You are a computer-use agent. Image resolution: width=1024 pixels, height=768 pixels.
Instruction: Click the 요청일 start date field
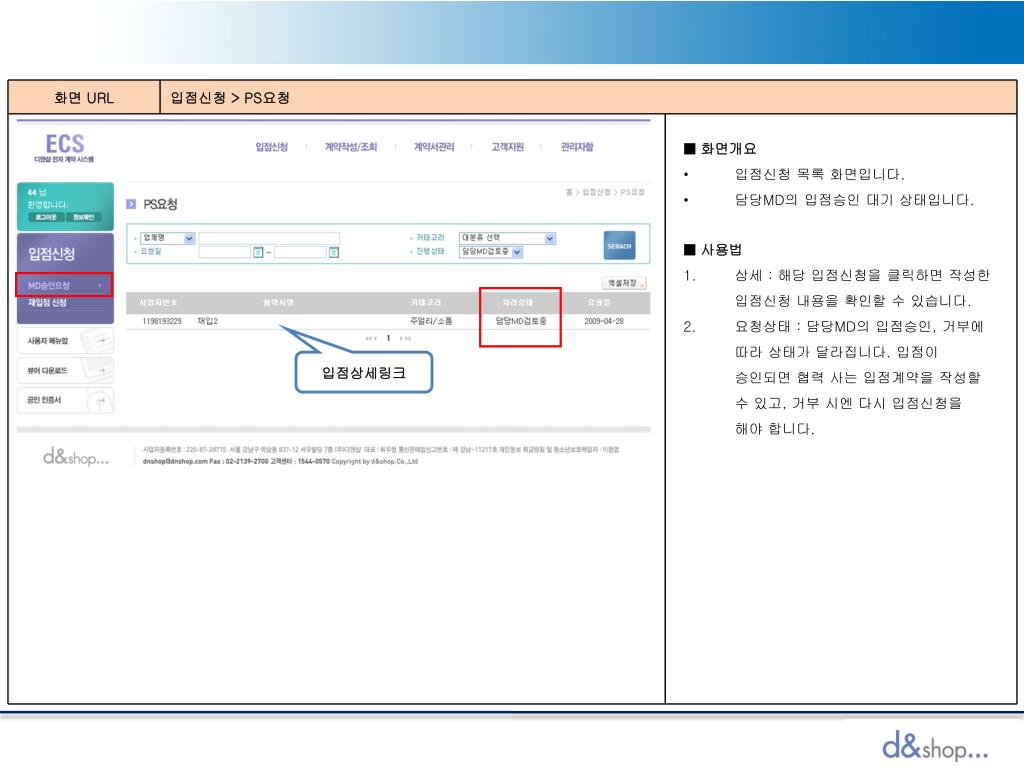click(225, 252)
